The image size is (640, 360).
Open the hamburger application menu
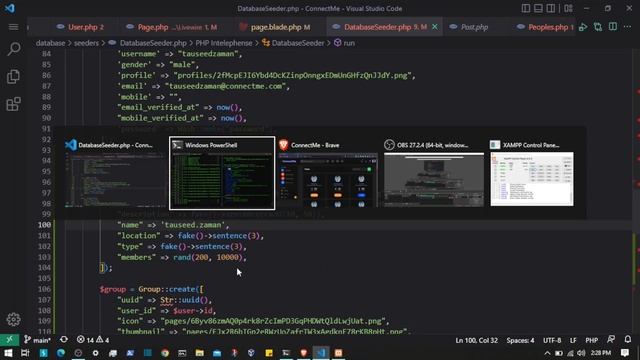click(x=13, y=27)
